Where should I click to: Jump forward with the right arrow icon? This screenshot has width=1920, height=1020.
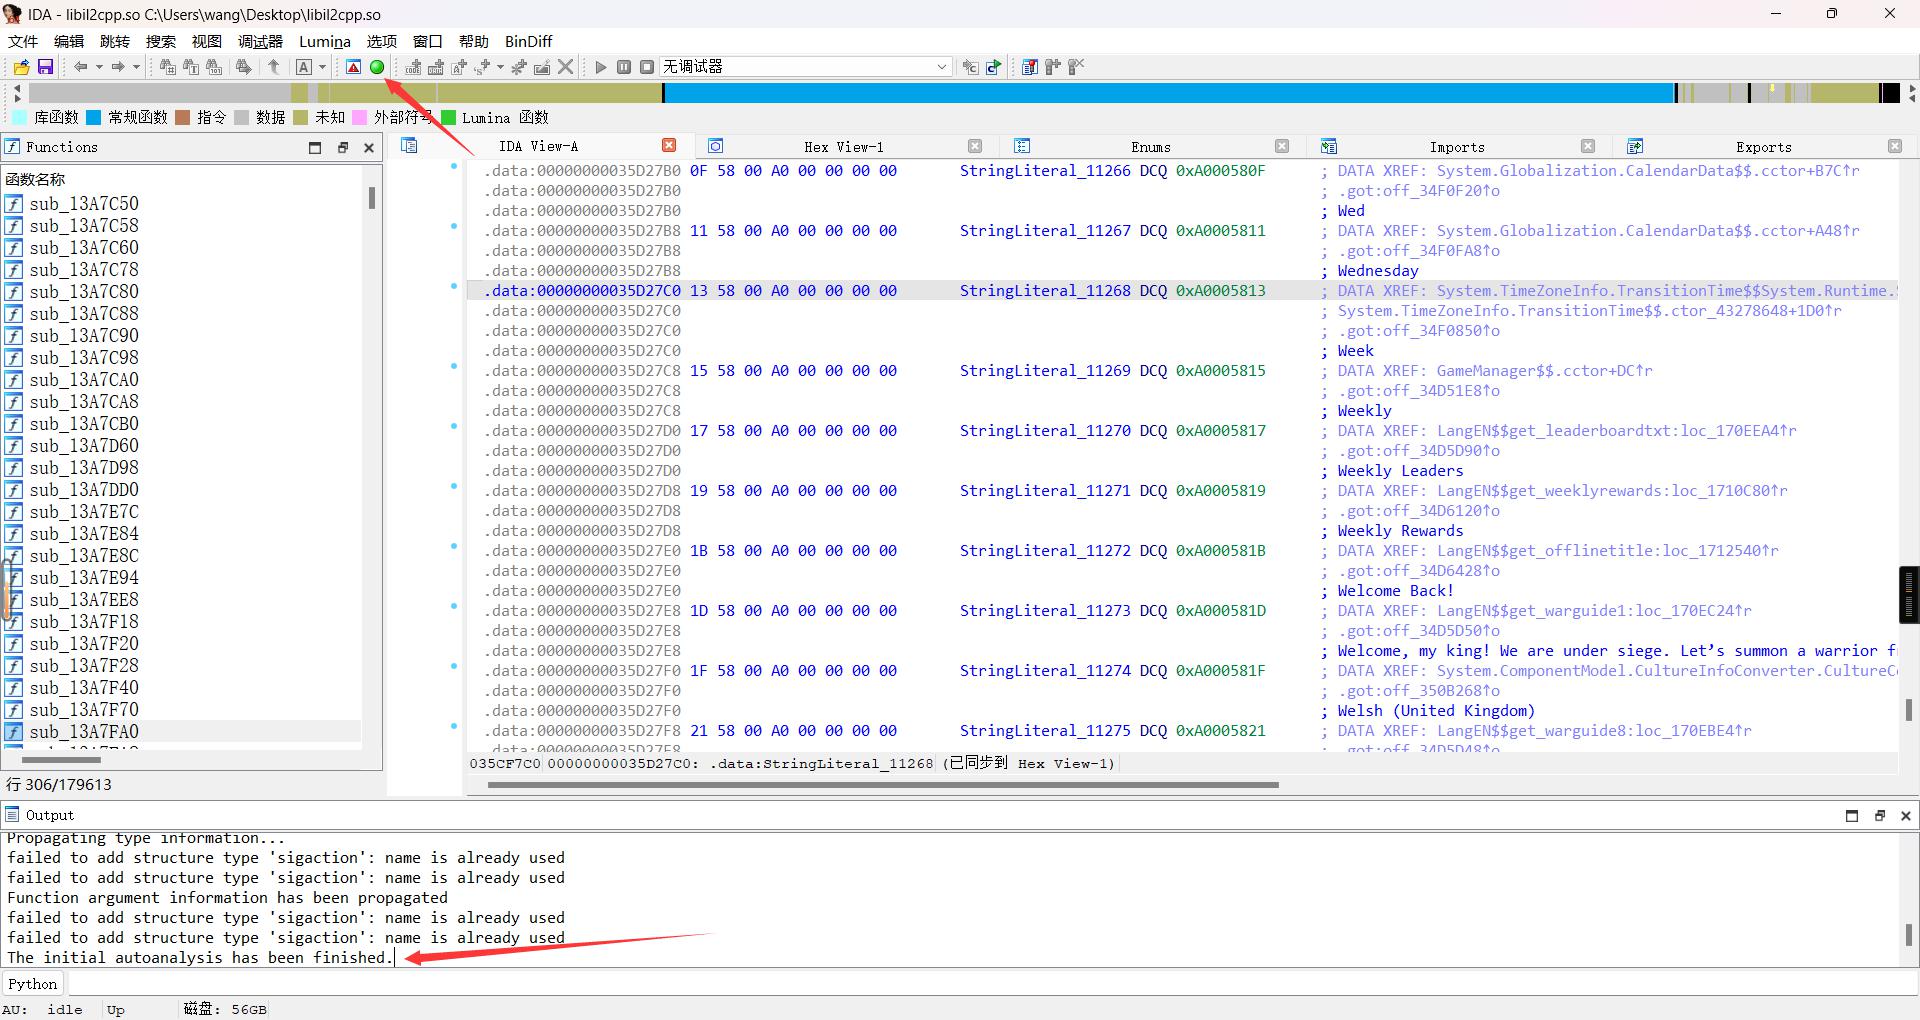(x=118, y=67)
